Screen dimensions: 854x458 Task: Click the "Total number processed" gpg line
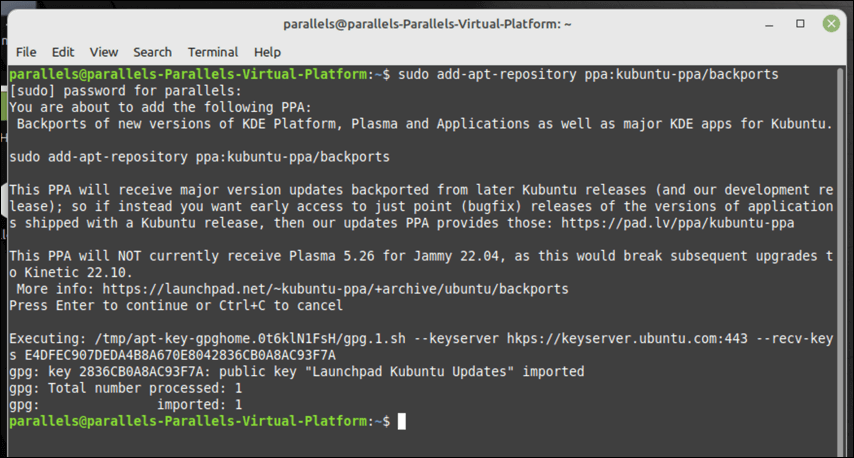tap(126, 388)
